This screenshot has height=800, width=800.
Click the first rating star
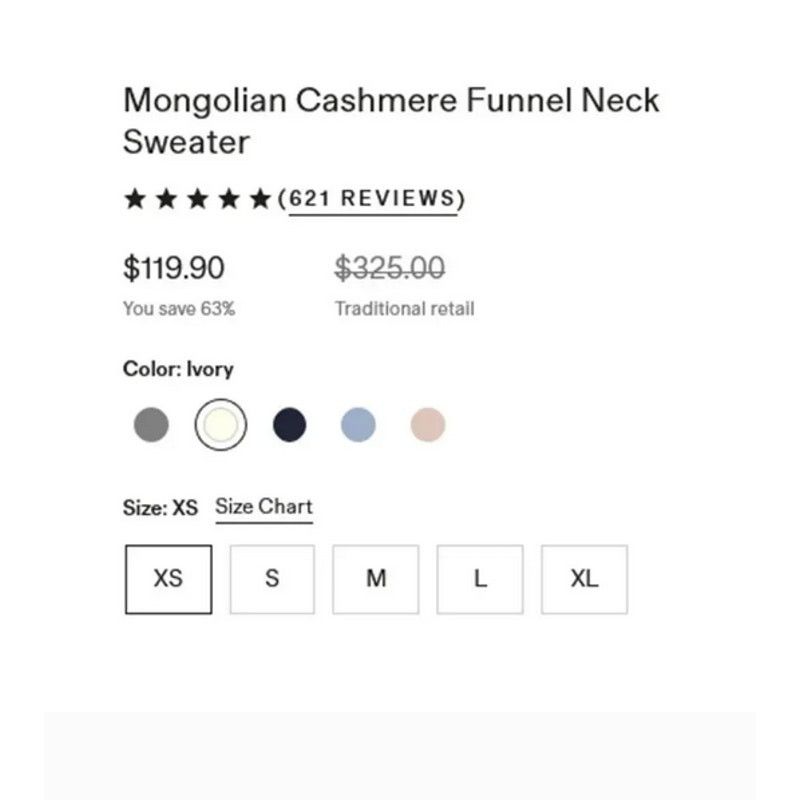(135, 198)
